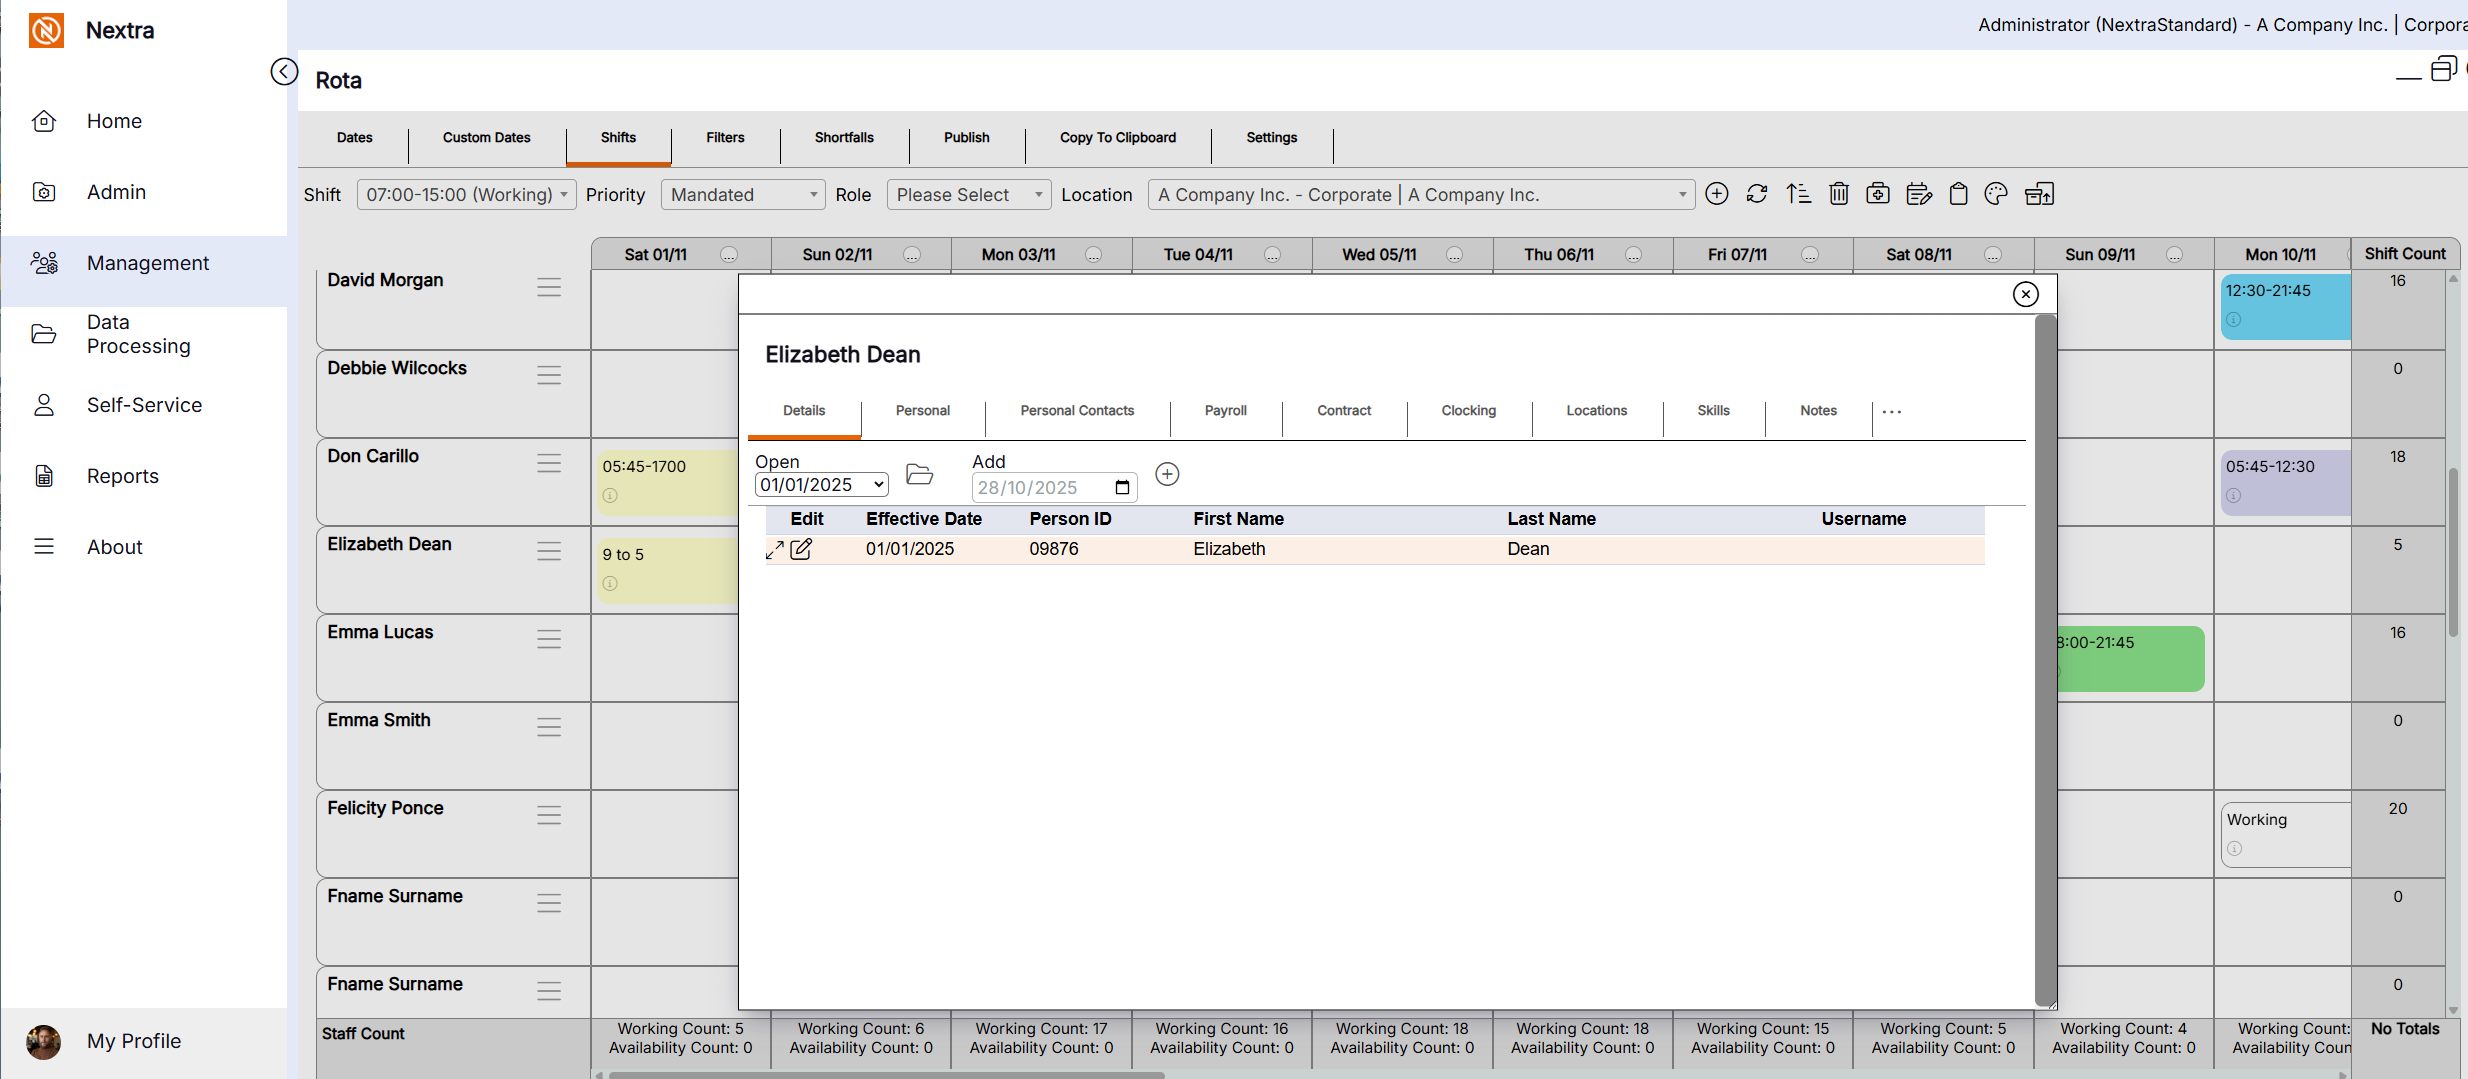Go to Home in the sidebar
Image resolution: width=2468 pixels, height=1079 pixels.
point(144,121)
